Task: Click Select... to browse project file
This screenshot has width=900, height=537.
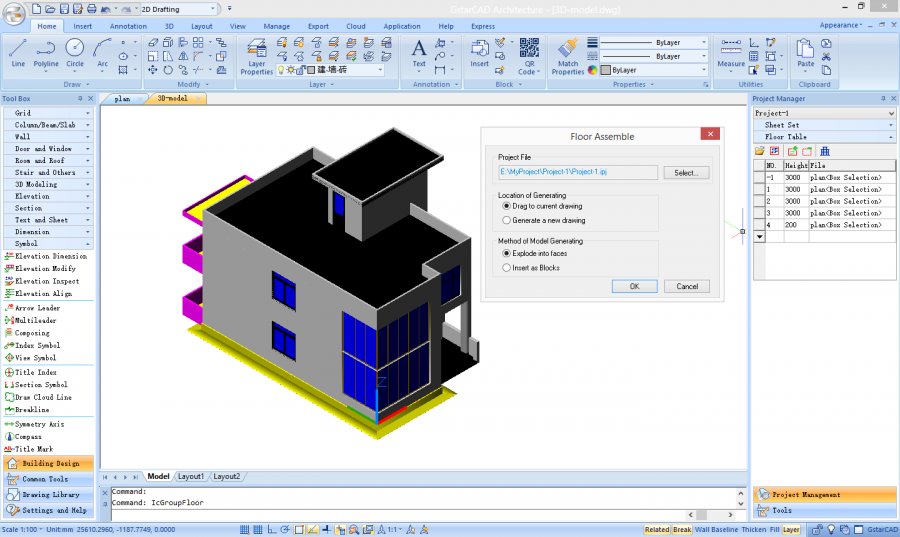Action: click(686, 173)
